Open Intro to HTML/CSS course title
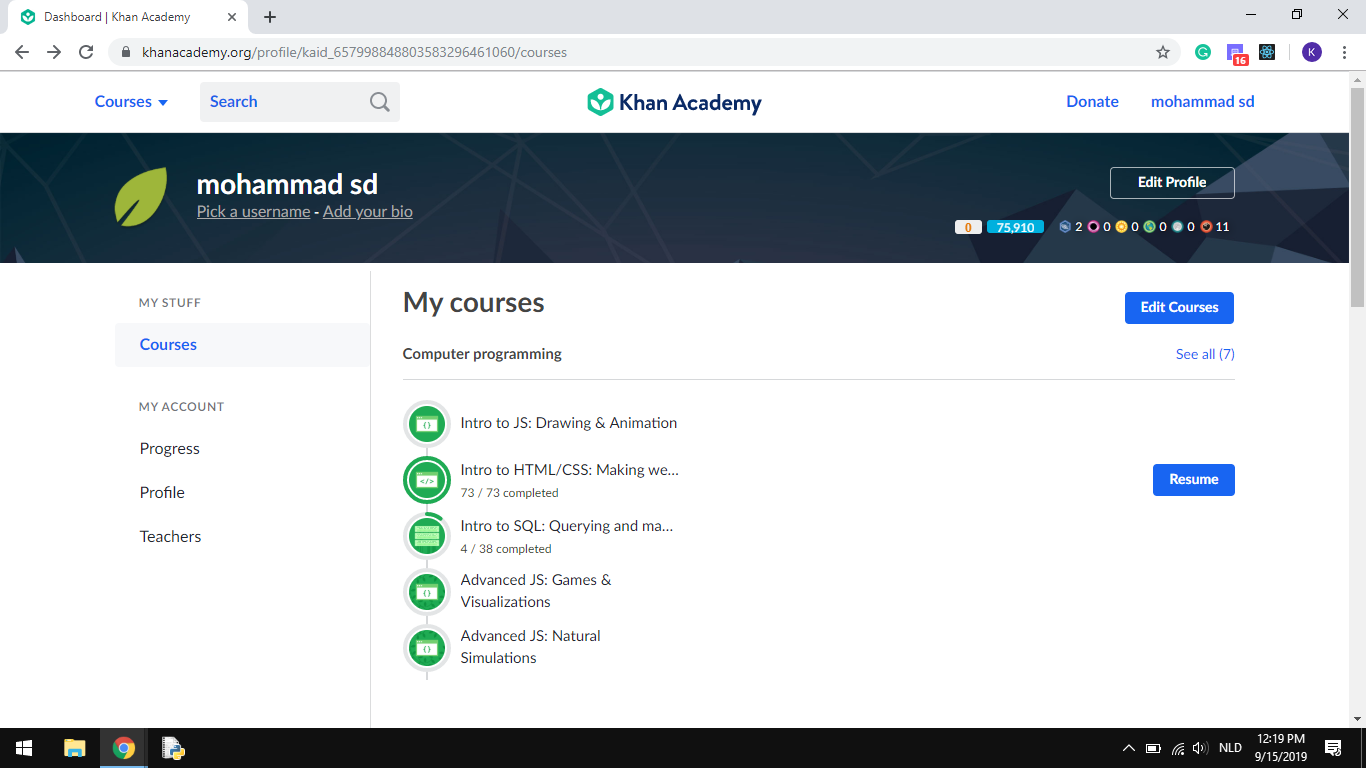 coord(570,470)
